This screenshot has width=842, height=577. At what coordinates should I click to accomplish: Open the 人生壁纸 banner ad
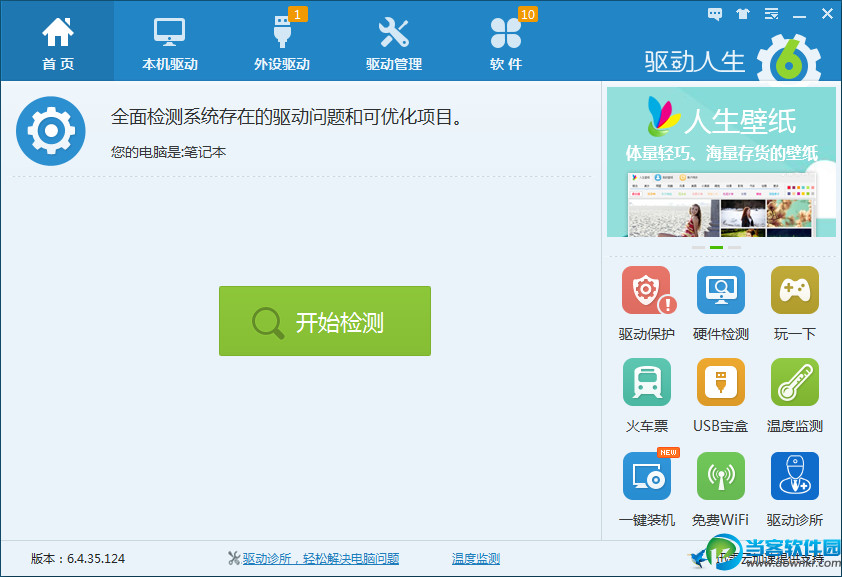[721, 162]
